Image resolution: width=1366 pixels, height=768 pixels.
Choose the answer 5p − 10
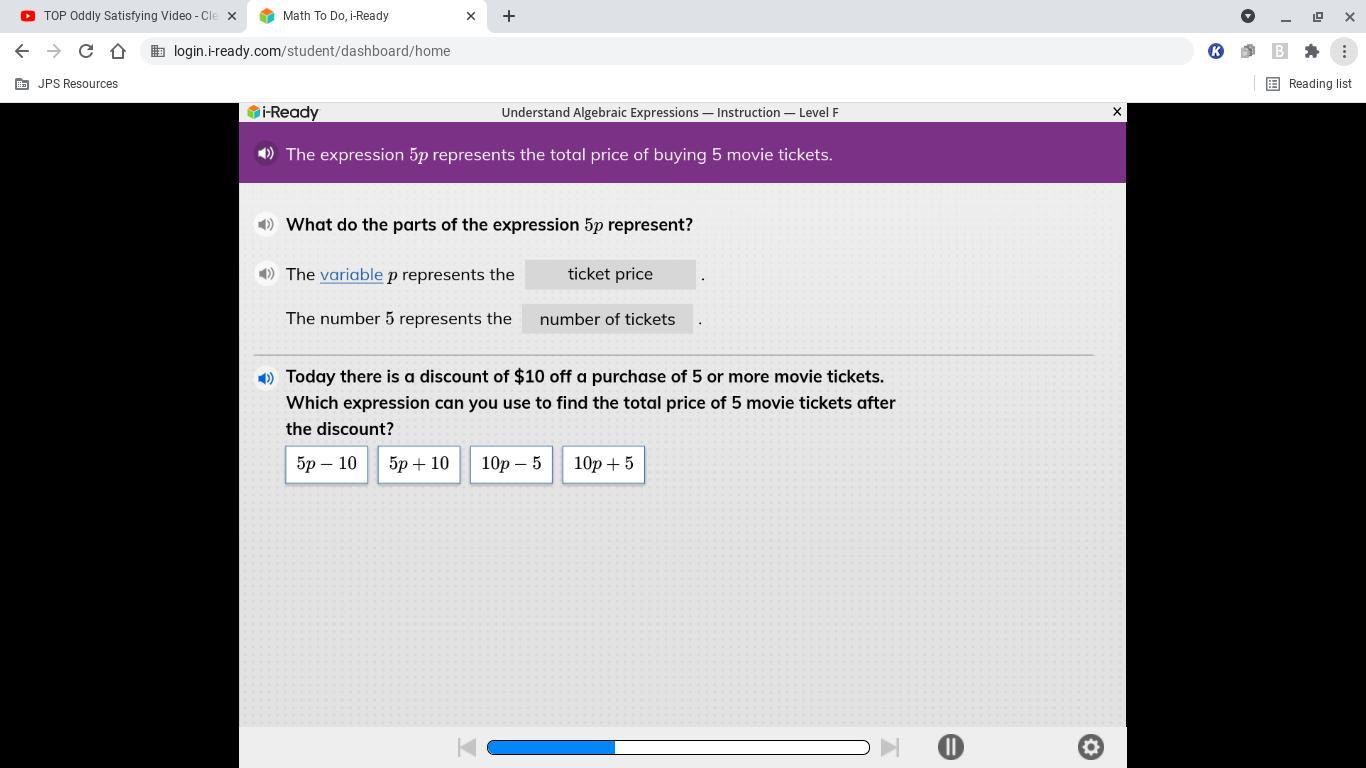pyautogui.click(x=326, y=464)
